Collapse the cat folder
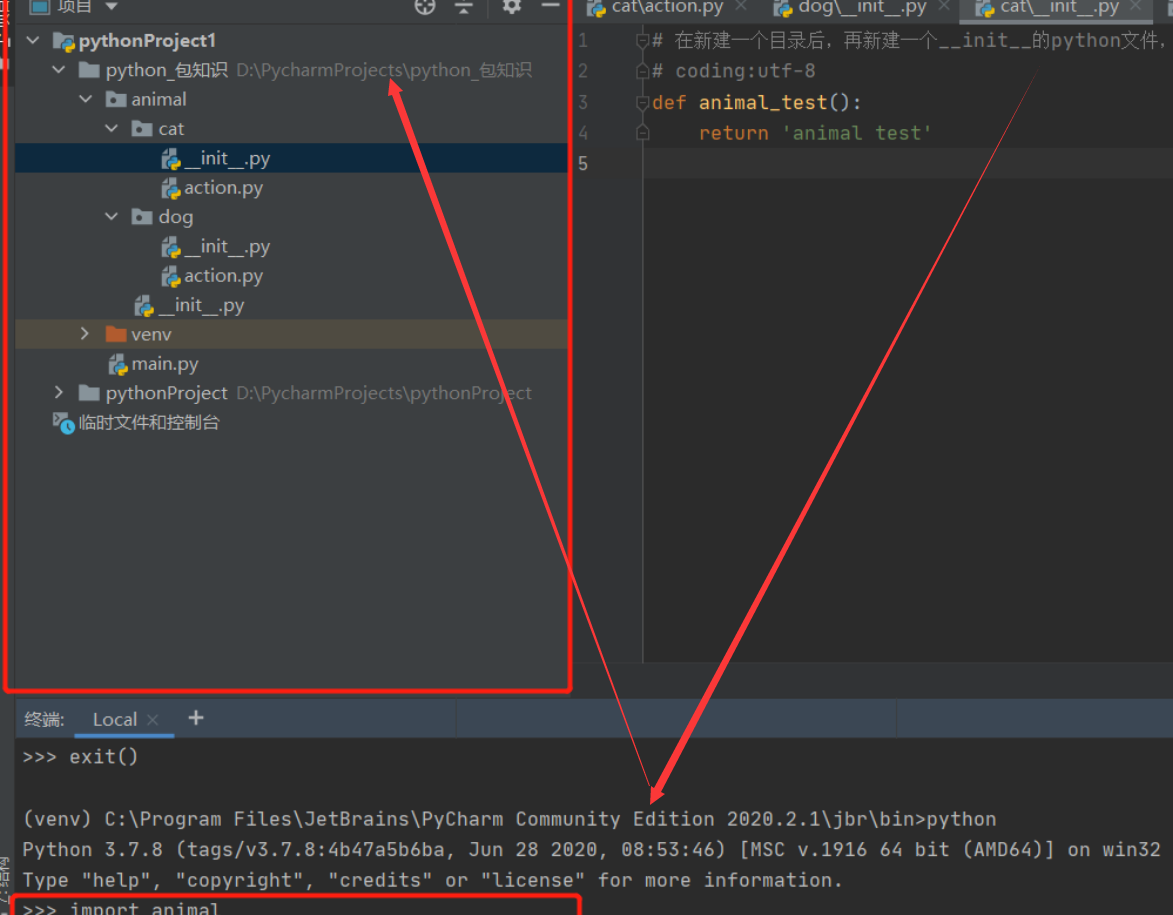 point(111,129)
